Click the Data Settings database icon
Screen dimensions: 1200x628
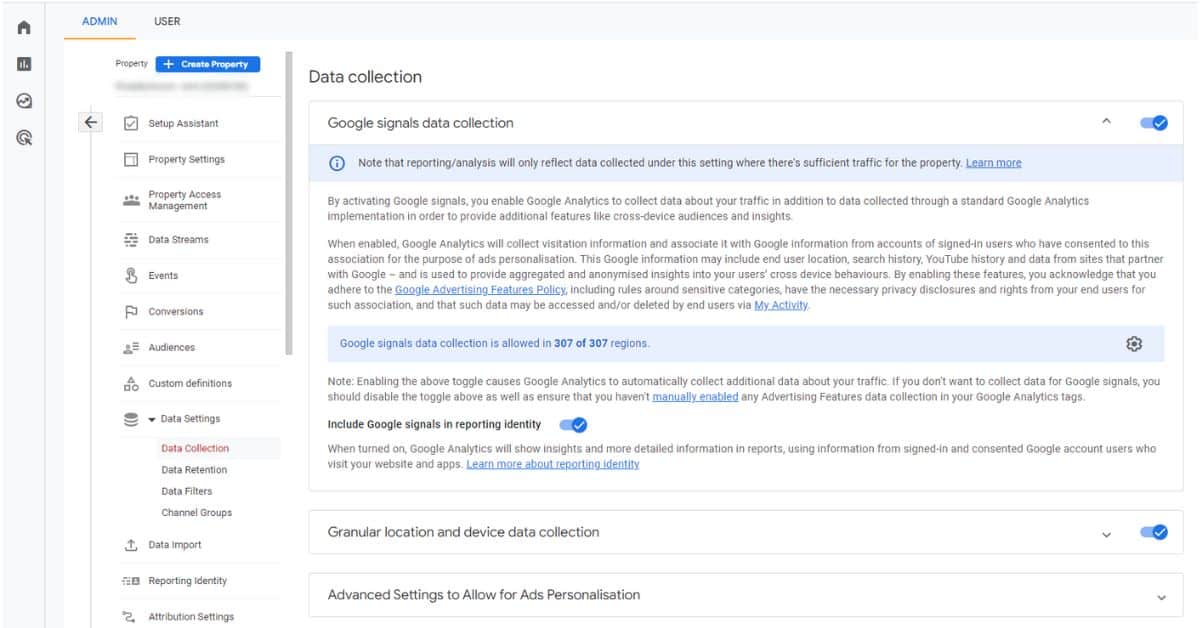[130, 419]
